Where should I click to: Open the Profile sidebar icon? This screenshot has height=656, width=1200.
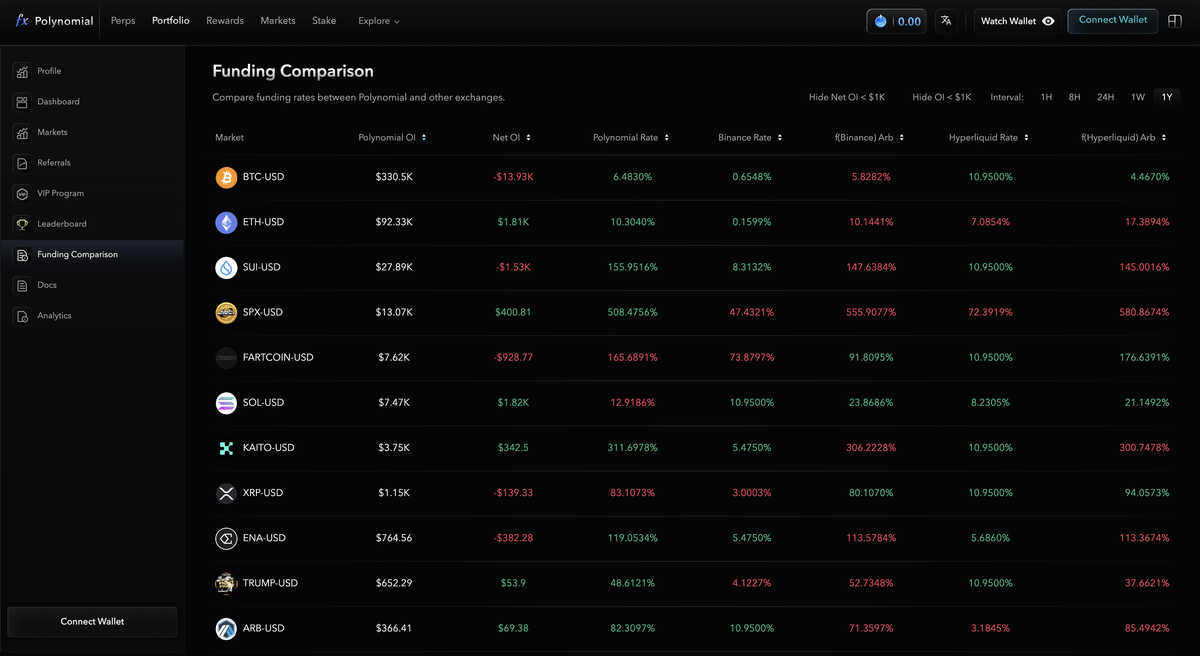22,71
